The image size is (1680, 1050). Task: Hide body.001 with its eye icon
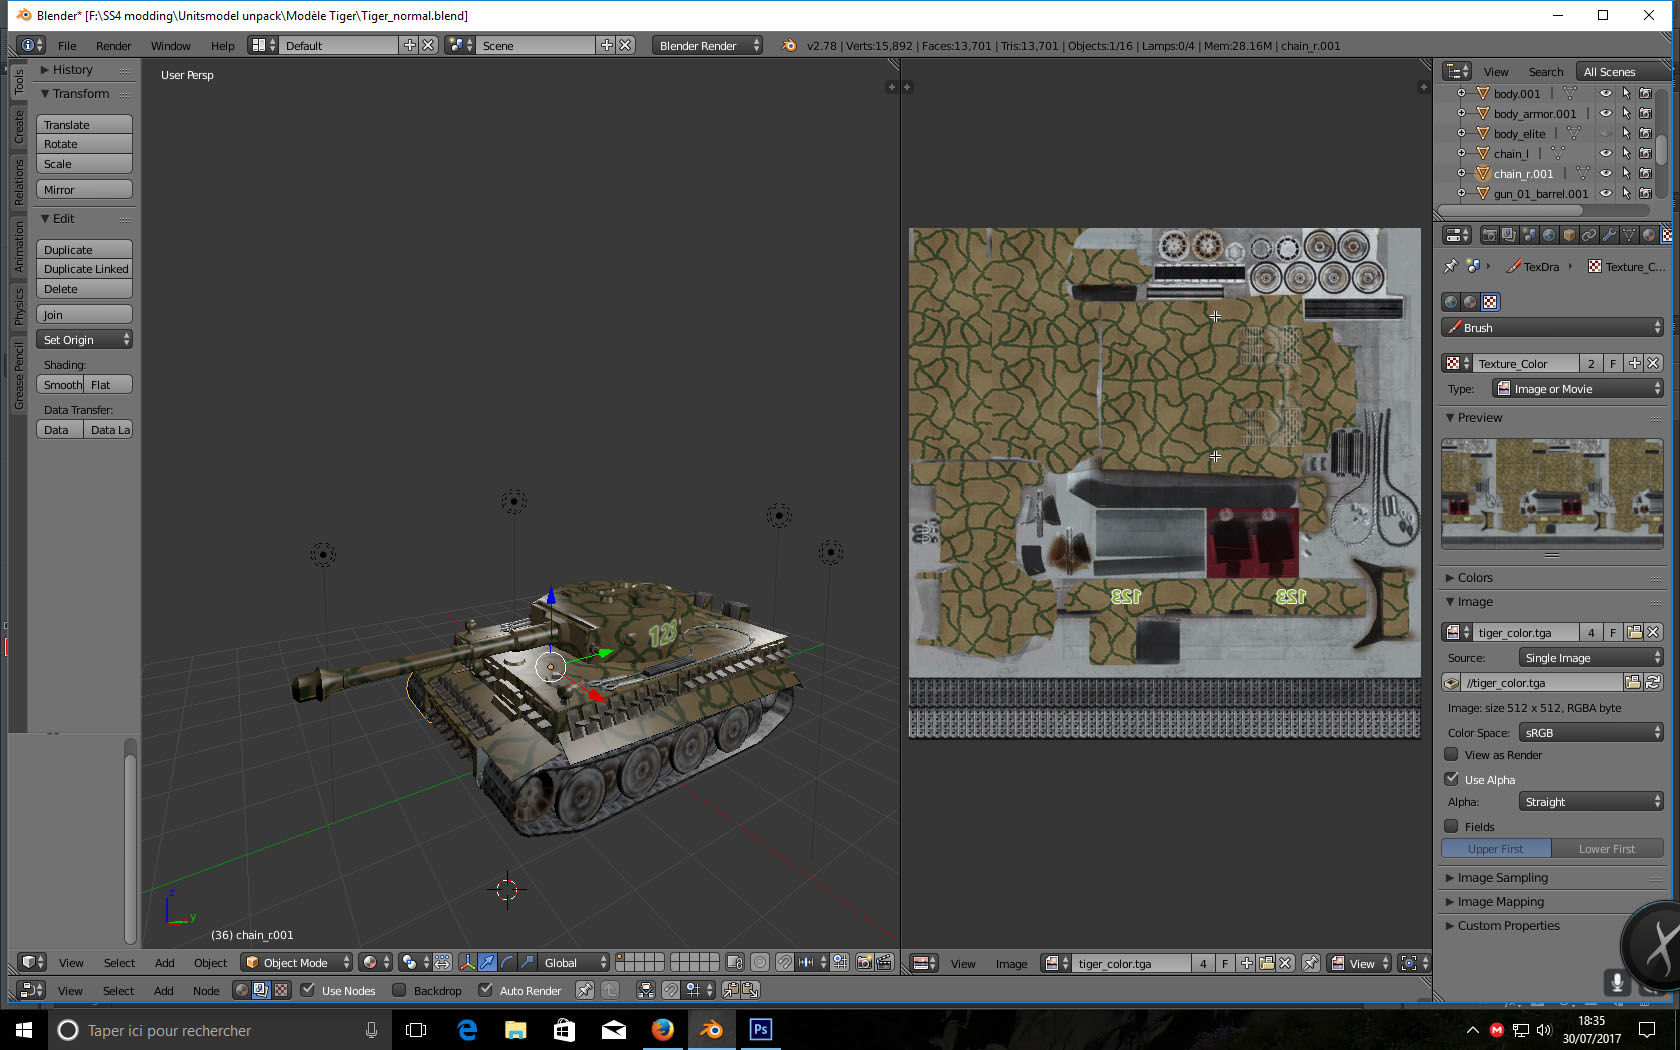tap(1606, 93)
